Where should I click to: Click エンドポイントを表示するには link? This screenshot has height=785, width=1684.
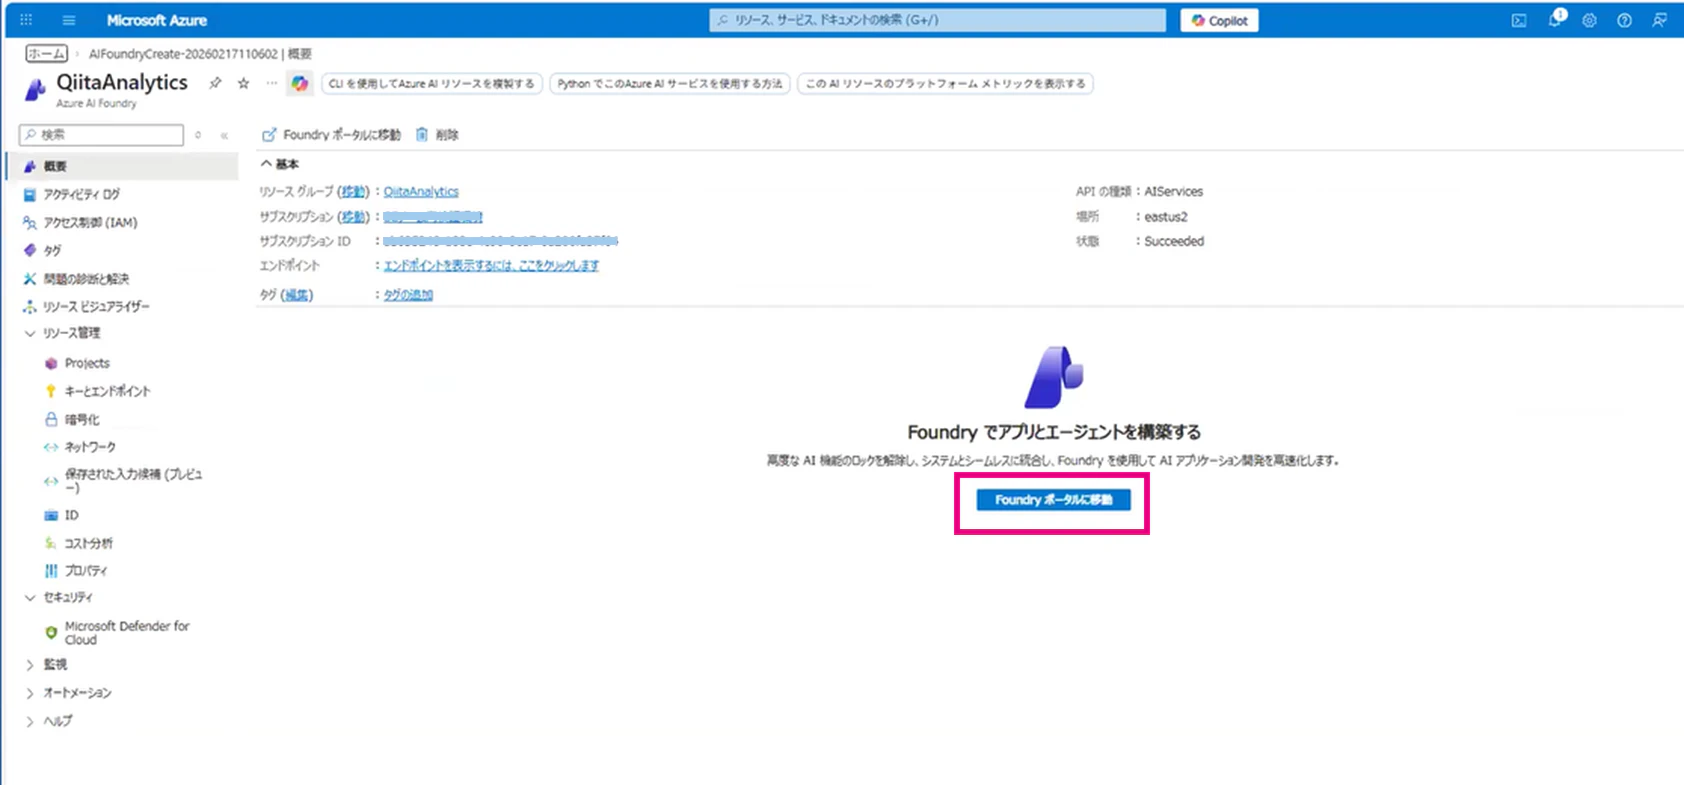click(x=491, y=265)
